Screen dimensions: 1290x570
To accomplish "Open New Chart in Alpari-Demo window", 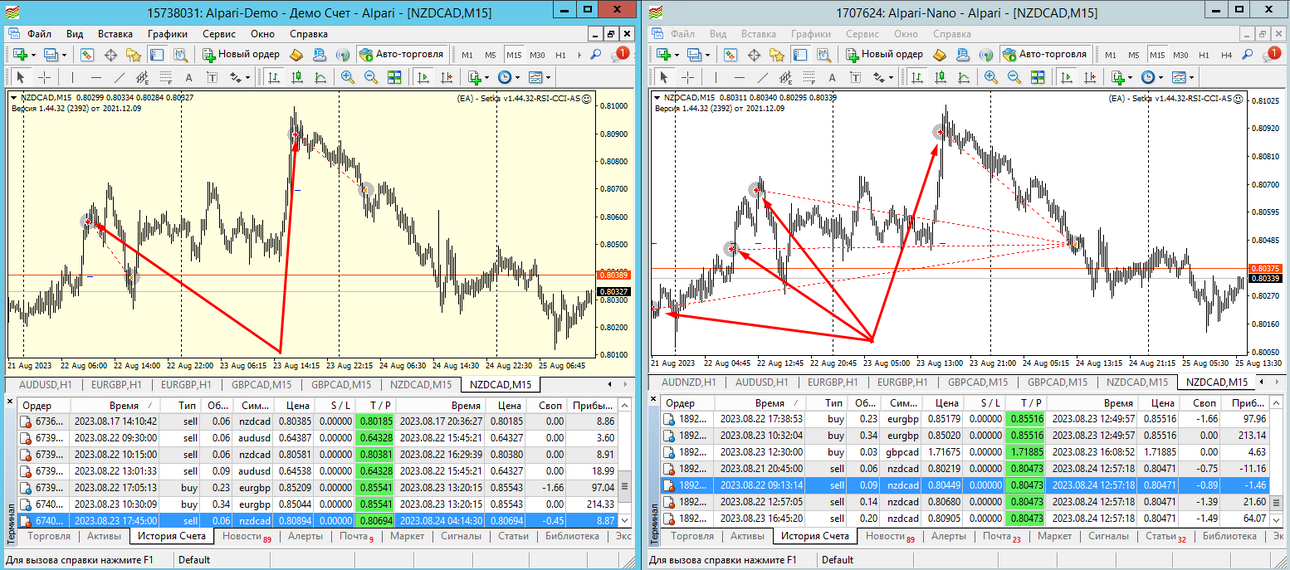I will pos(19,54).
